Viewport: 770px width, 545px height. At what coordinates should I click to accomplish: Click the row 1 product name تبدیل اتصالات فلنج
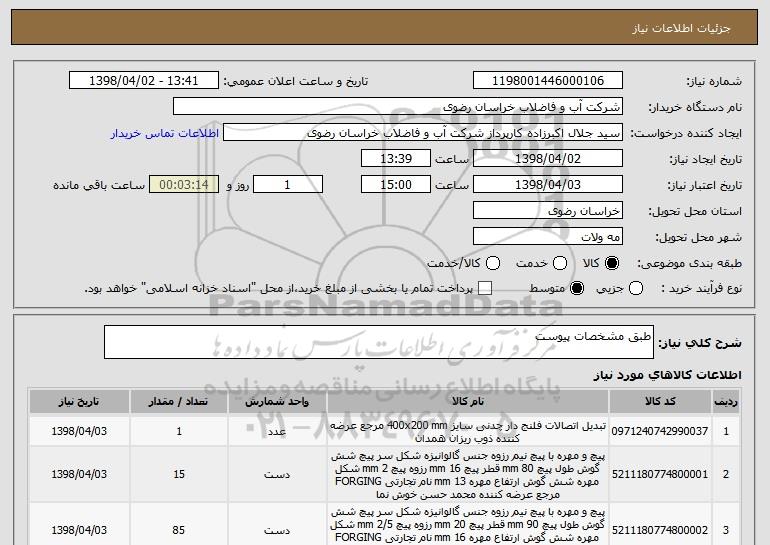(468, 432)
